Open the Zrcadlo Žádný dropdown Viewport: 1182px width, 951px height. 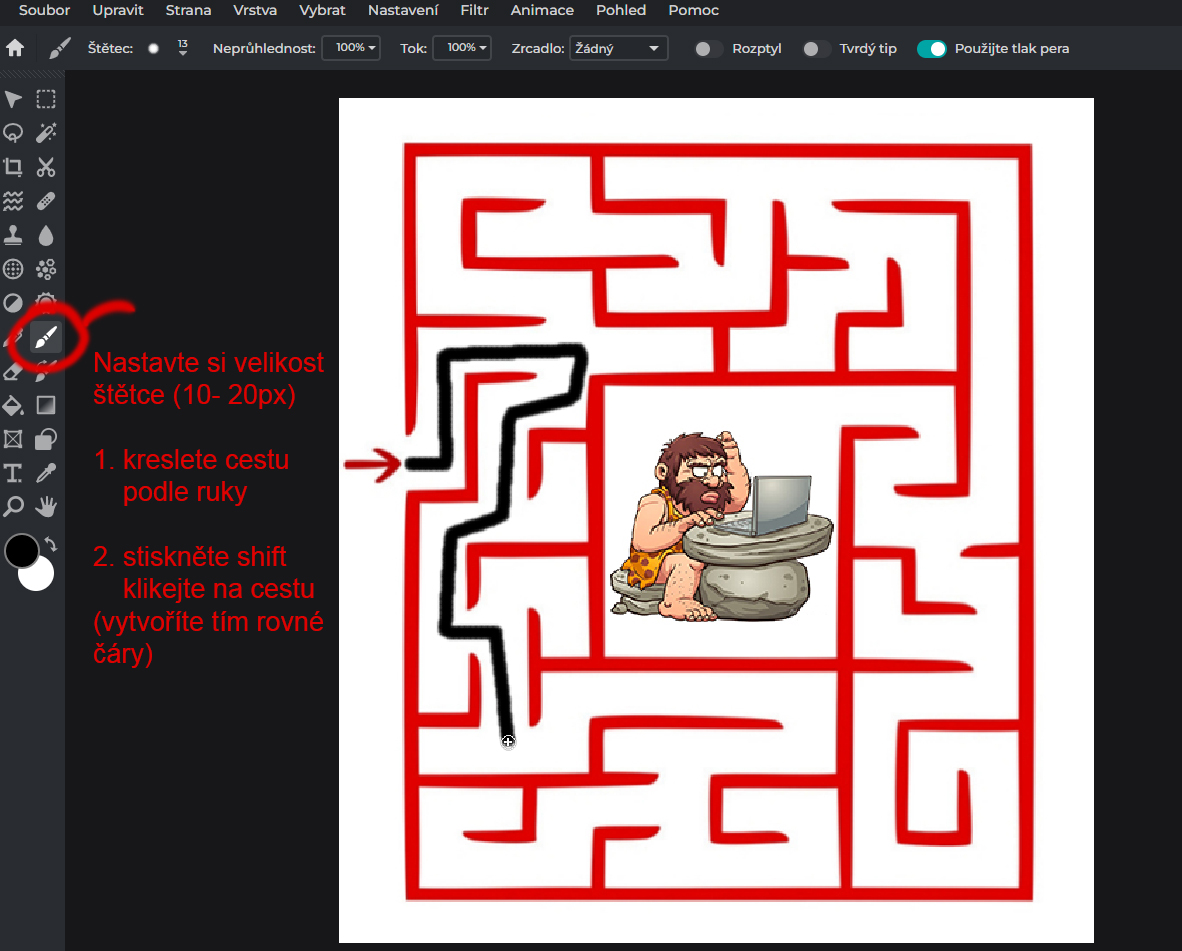[x=618, y=48]
